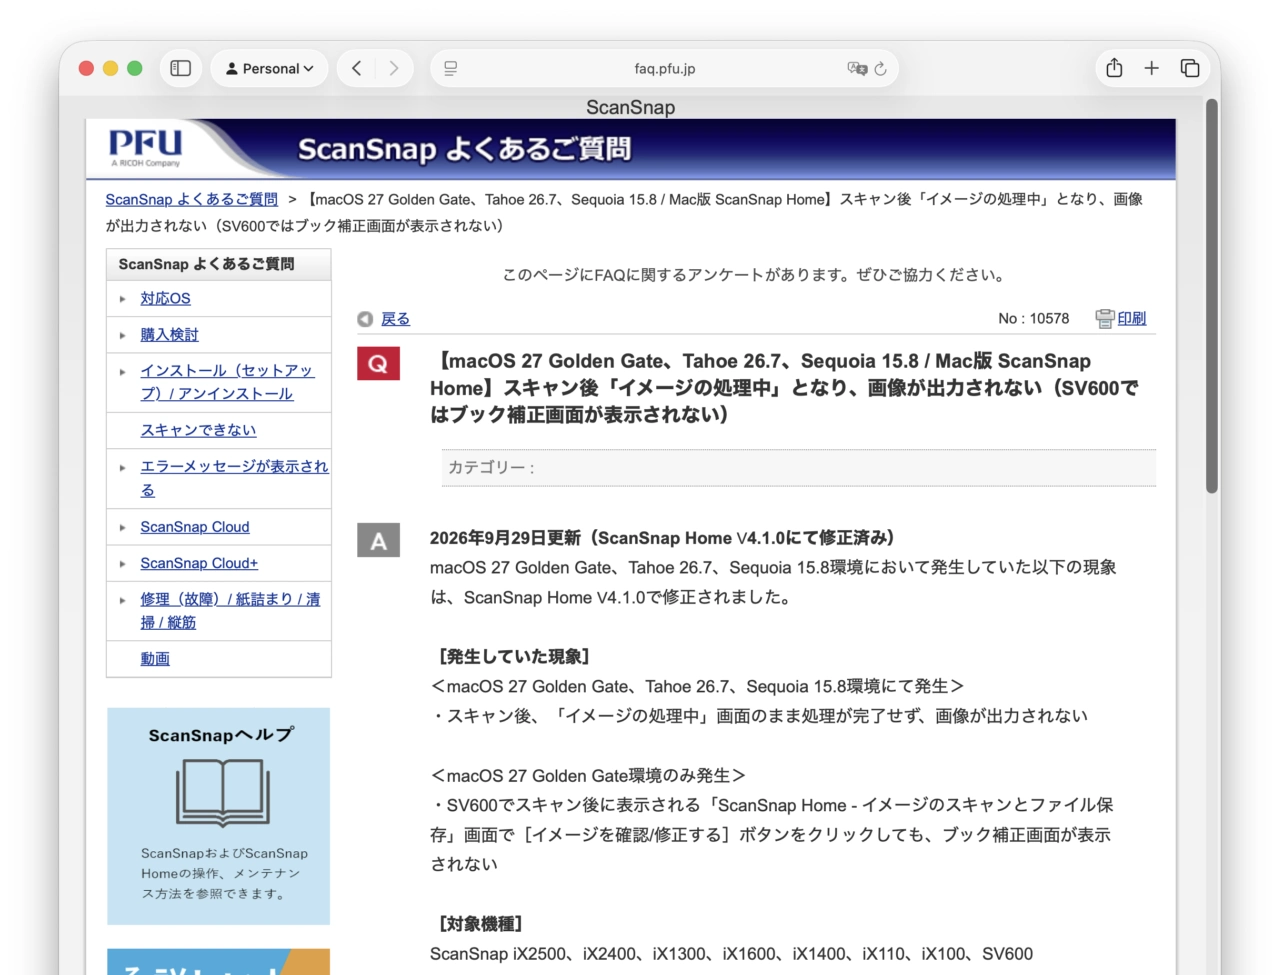Open the ScanSnap Cloud+ sidebar link
Viewport: 1280px width, 975px height.
[199, 563]
